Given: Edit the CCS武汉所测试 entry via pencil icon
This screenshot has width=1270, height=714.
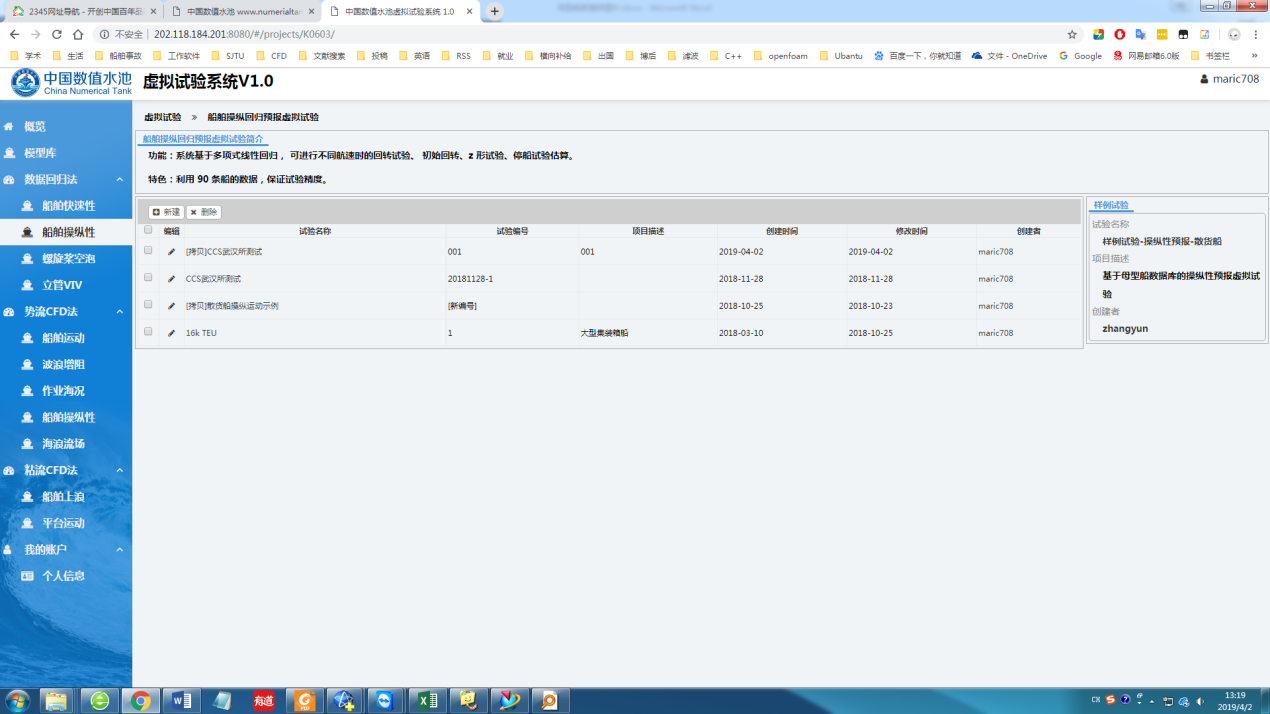Looking at the screenshot, I should (171, 279).
